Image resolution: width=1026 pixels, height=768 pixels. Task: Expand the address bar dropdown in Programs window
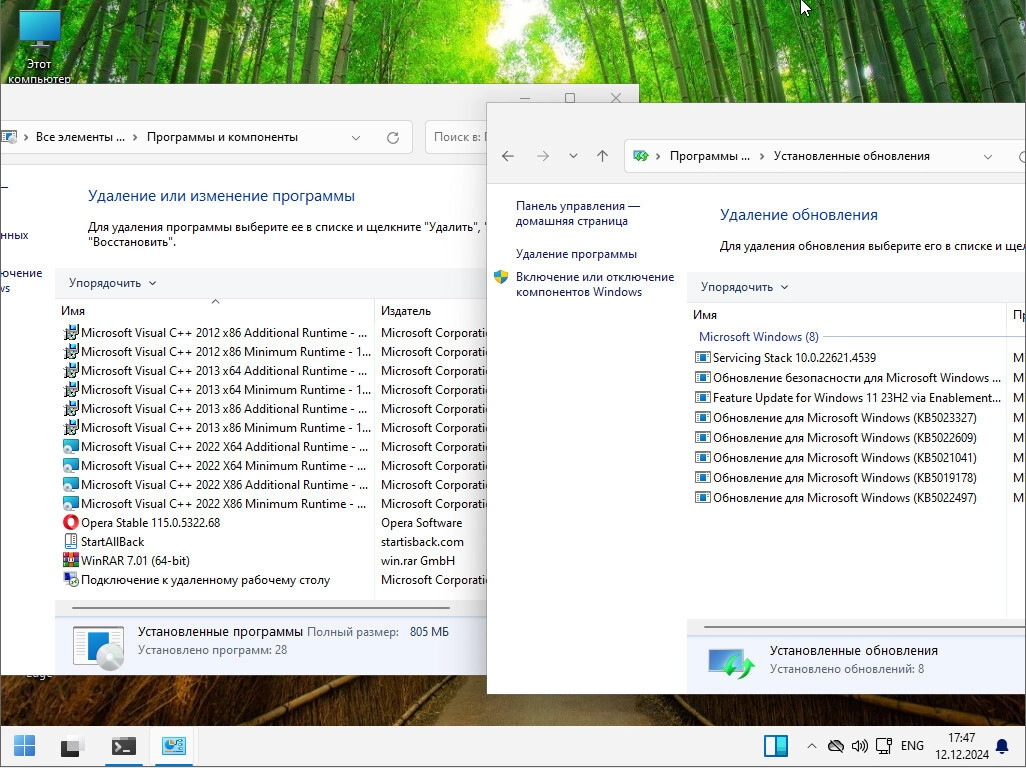[356, 138]
